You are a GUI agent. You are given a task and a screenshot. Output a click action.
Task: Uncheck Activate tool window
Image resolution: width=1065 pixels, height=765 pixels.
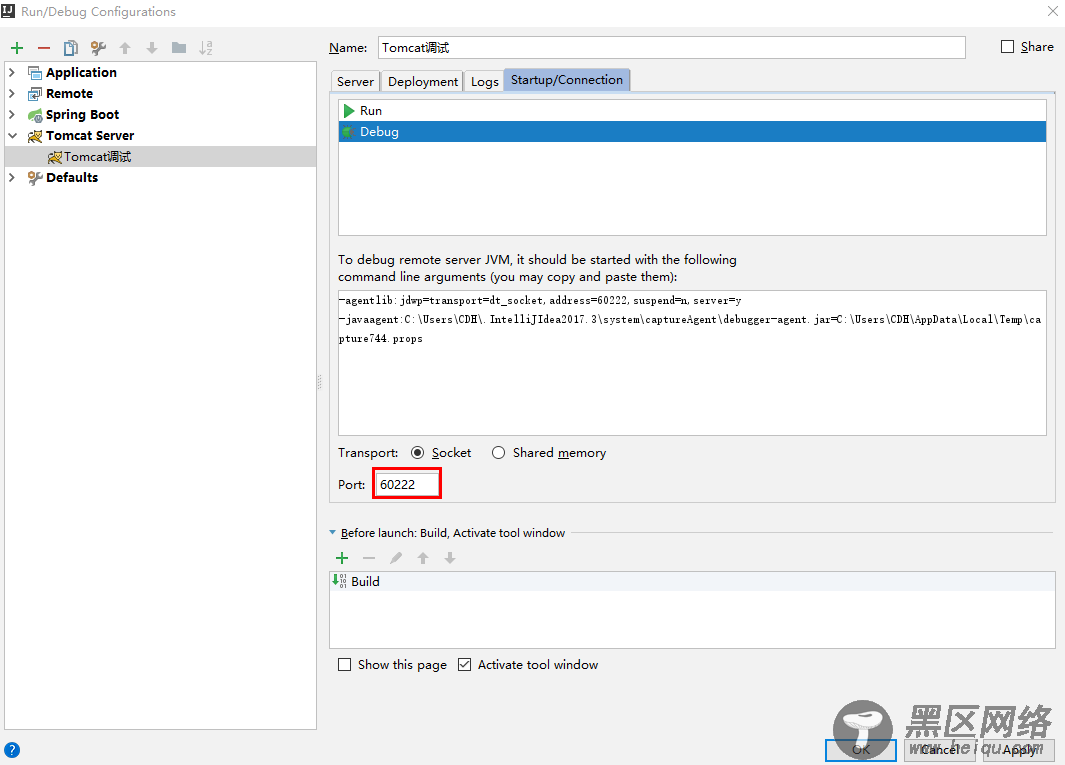point(465,664)
